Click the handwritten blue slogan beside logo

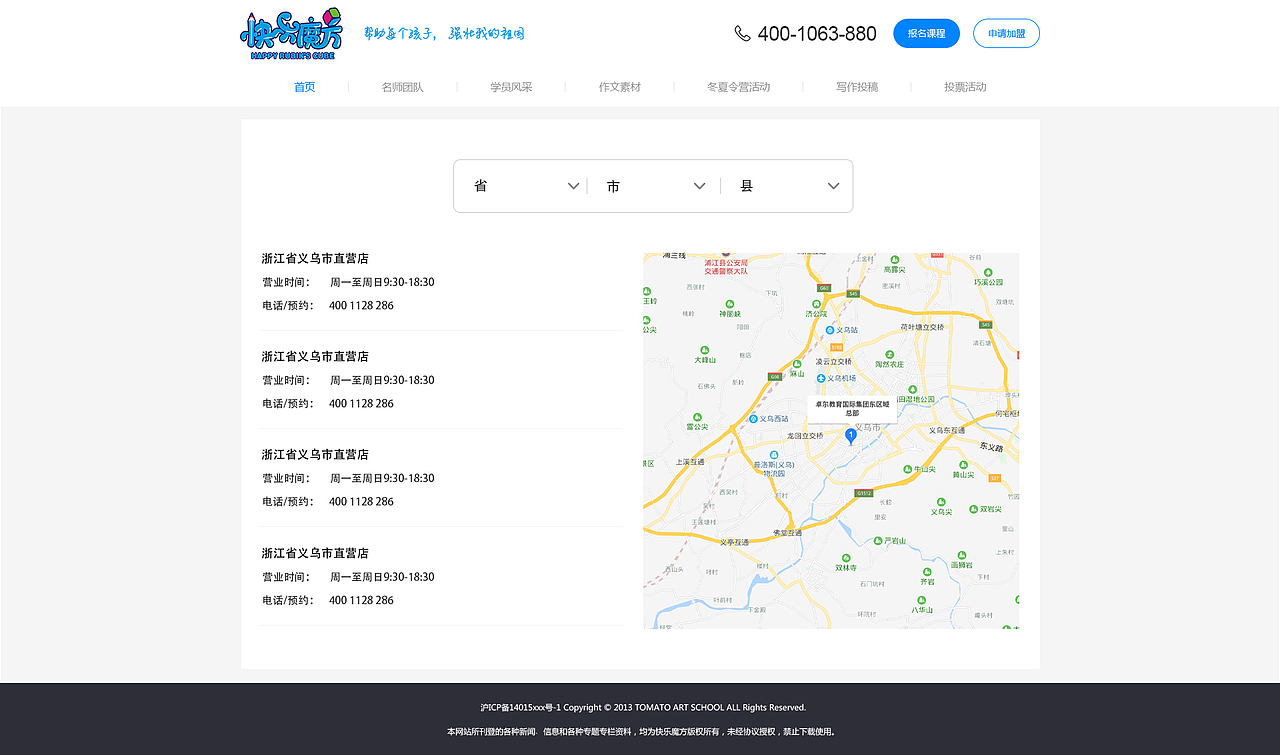(x=443, y=34)
